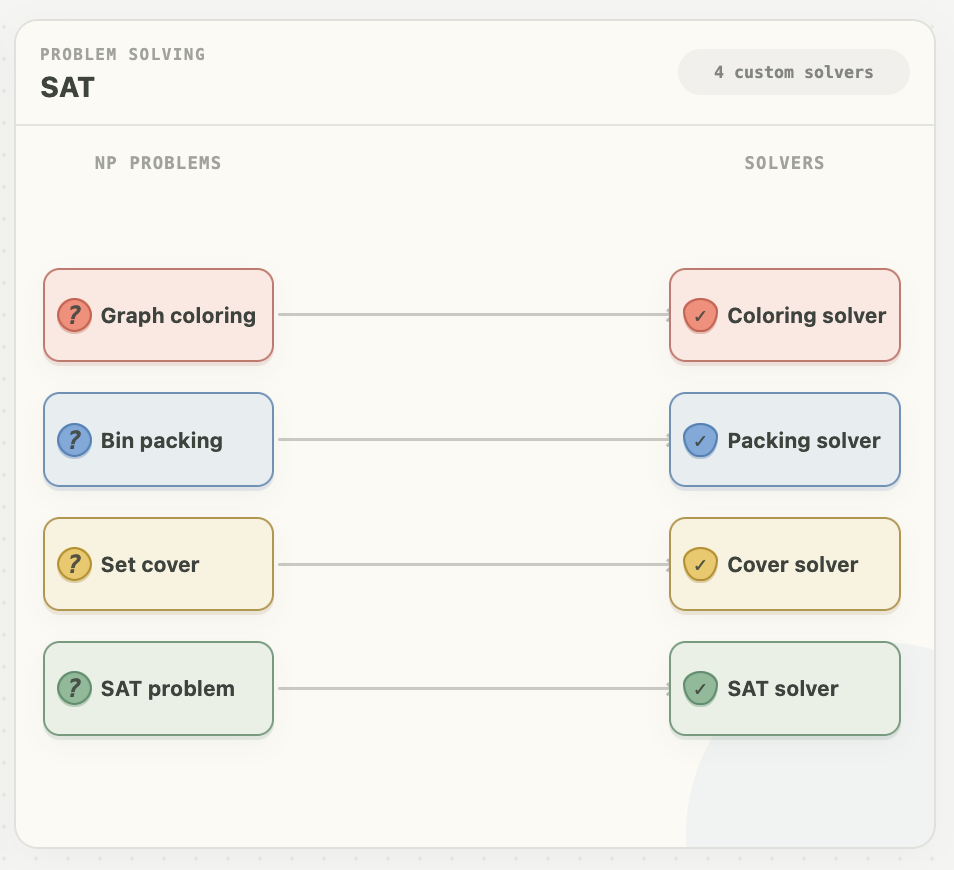Click the NP PROBLEMS column header
Viewport: 954px width, 870px height.
[158, 163]
